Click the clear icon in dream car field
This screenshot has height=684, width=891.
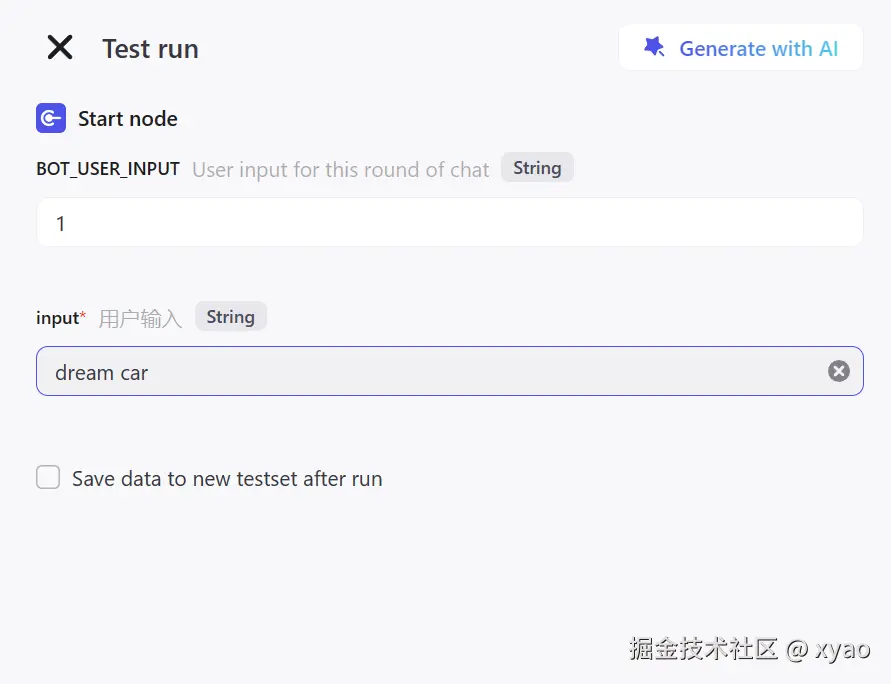click(x=838, y=370)
